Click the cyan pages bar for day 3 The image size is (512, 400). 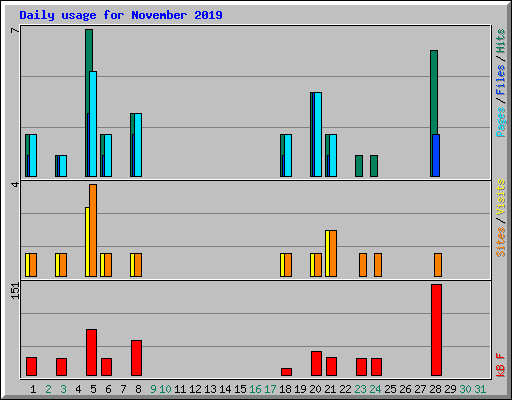click(x=63, y=166)
